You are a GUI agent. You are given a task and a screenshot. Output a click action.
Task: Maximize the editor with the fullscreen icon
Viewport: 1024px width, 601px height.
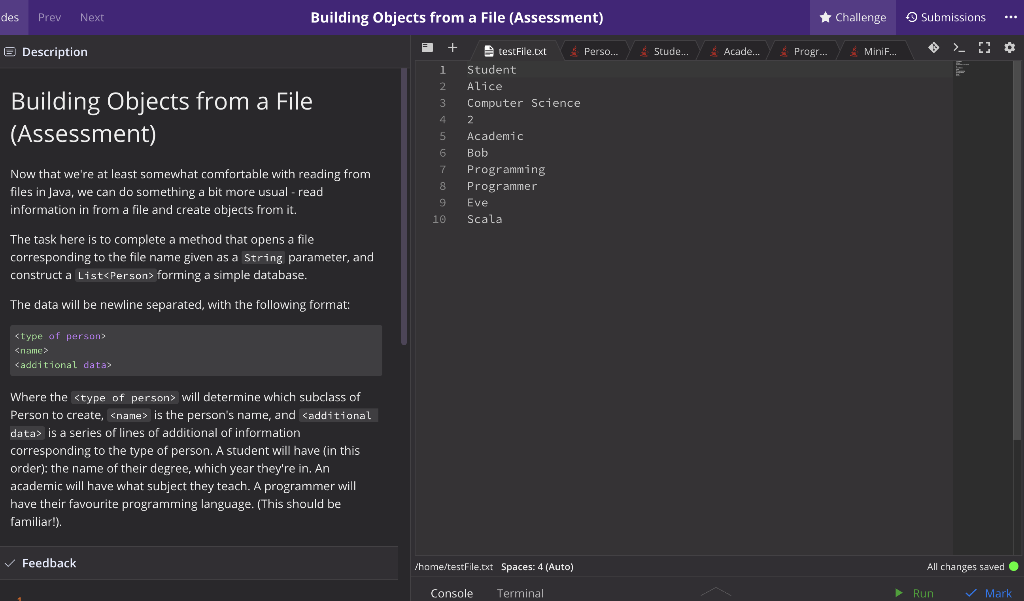(983, 47)
